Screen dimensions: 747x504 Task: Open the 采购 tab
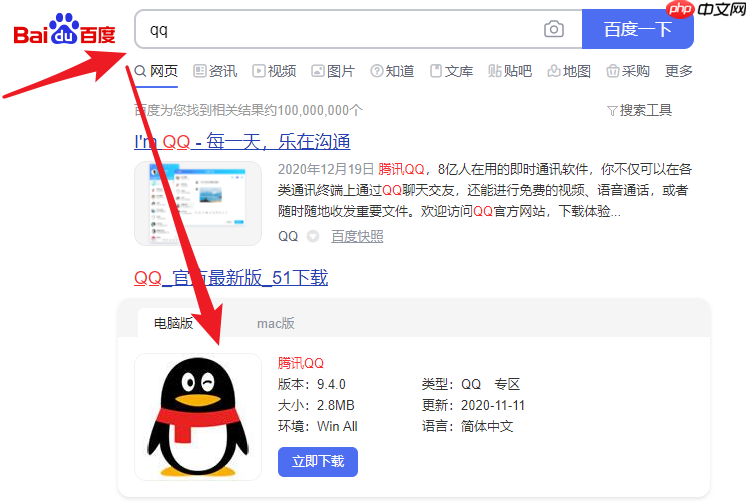pos(628,71)
